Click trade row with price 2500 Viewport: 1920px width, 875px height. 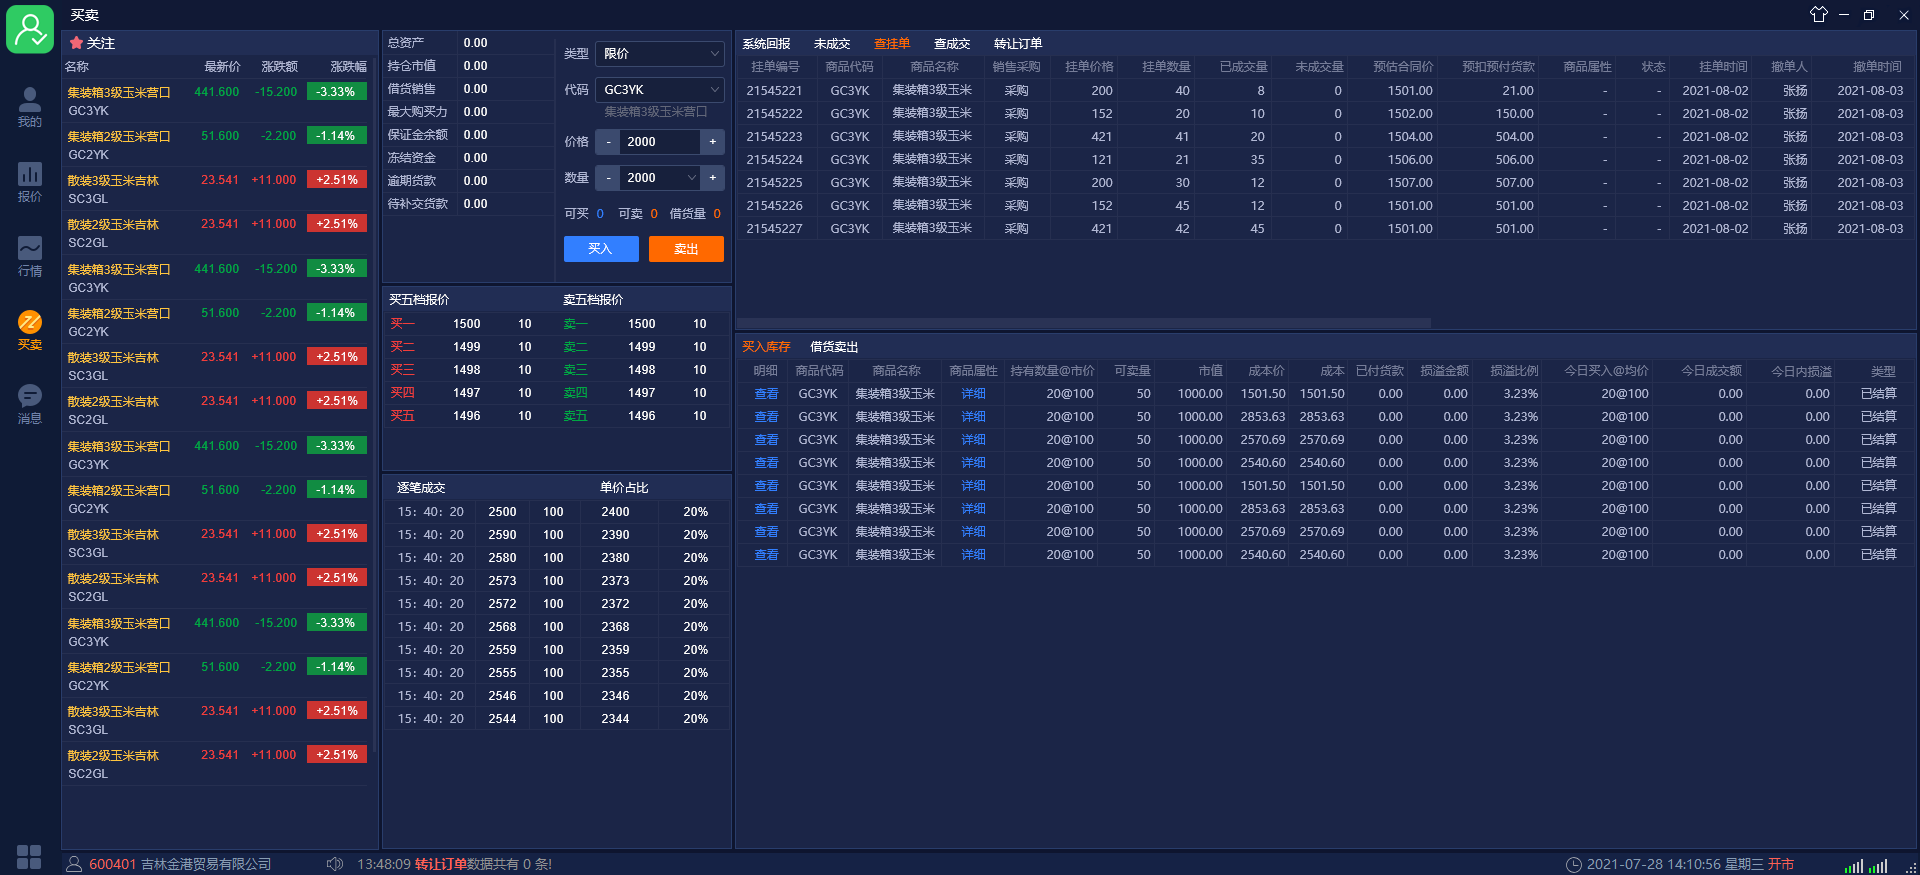(x=557, y=512)
